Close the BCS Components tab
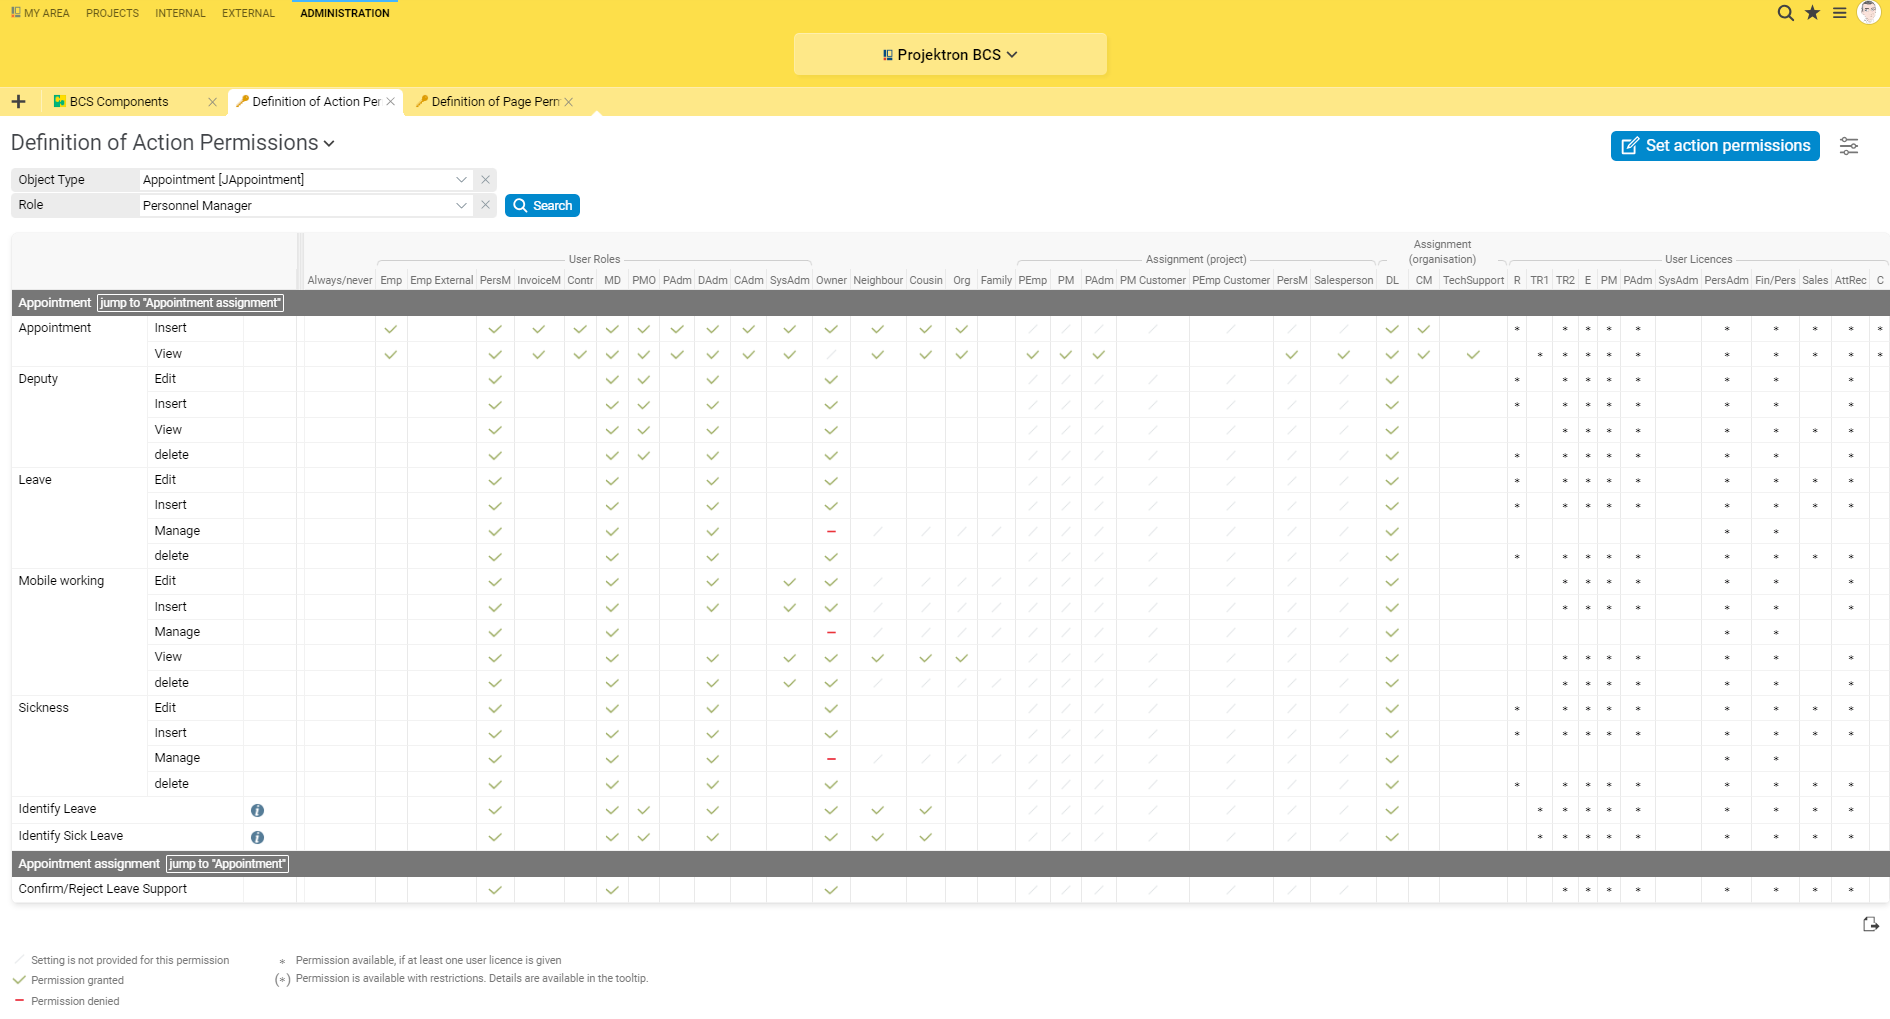Screen dimensions: 1890x1019 pyautogui.click(x=212, y=102)
